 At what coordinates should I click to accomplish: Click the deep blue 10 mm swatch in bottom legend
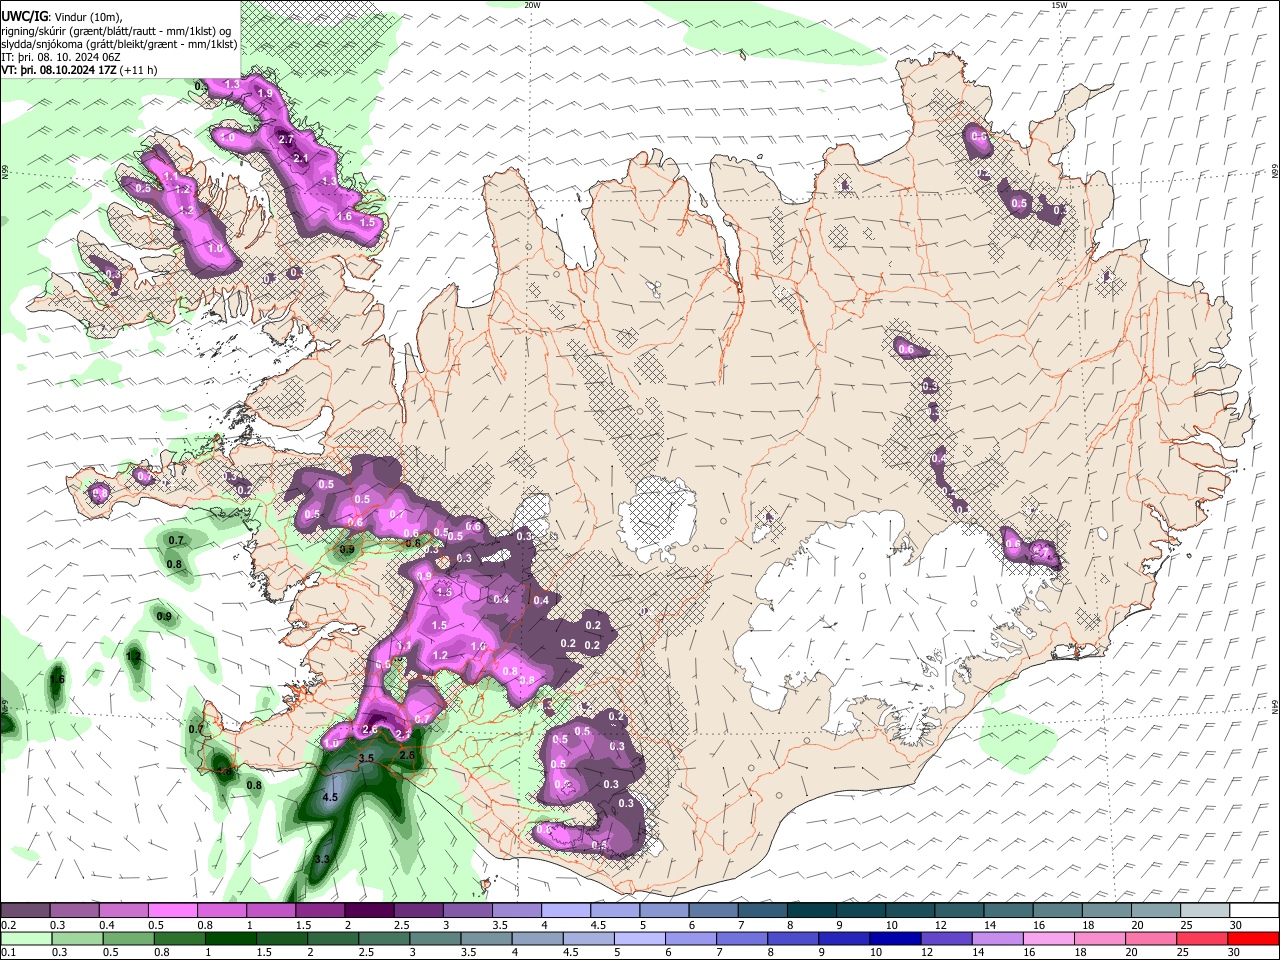coord(894,938)
